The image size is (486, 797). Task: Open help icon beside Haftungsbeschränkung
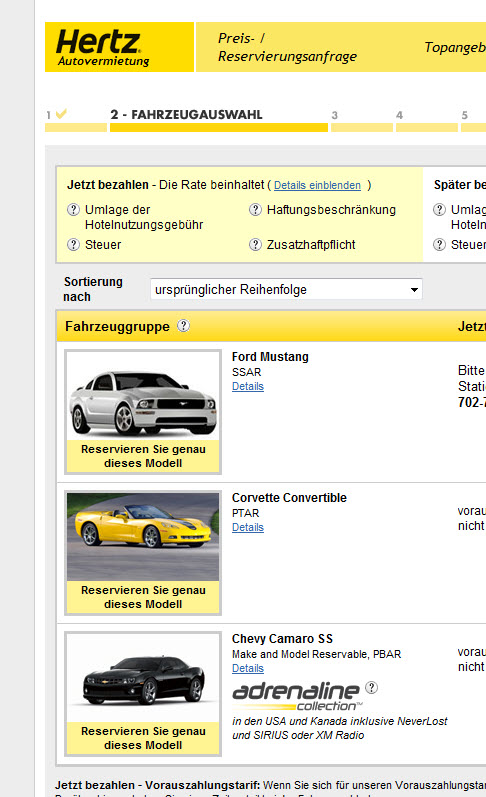(x=255, y=209)
